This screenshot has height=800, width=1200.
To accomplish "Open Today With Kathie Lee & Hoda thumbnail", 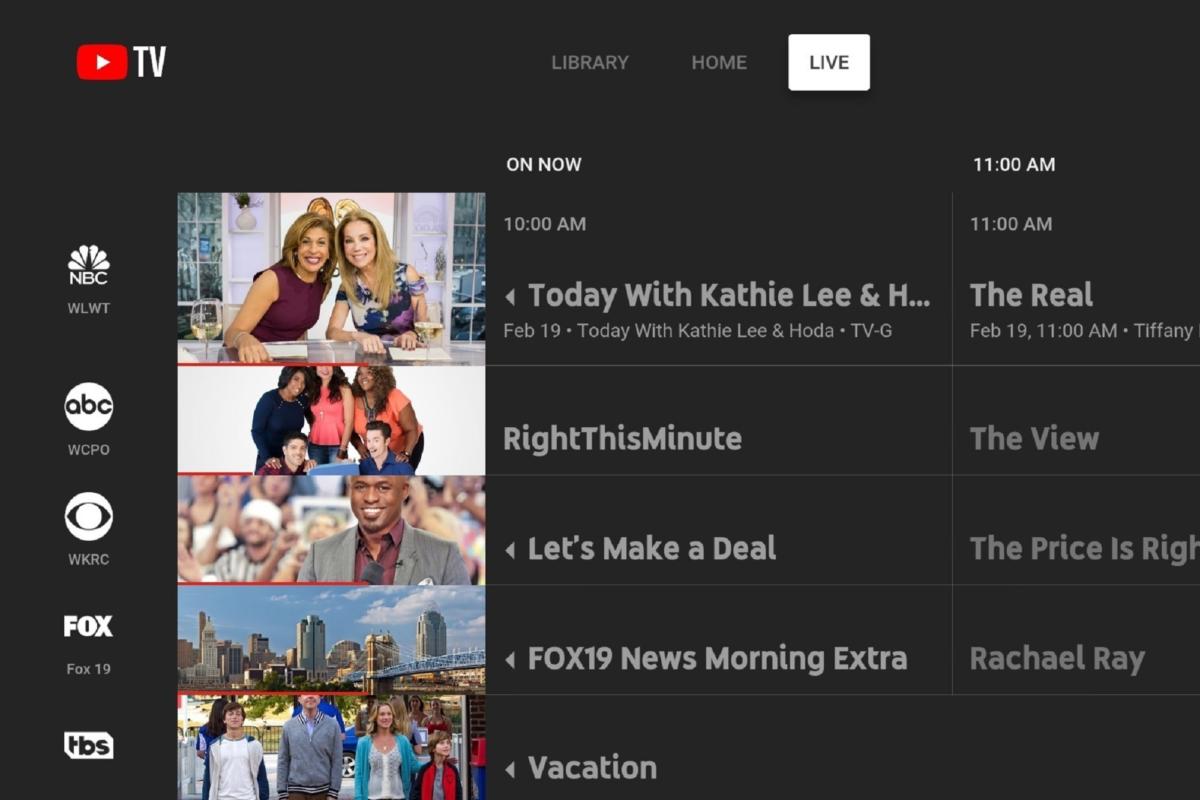I will [x=331, y=278].
